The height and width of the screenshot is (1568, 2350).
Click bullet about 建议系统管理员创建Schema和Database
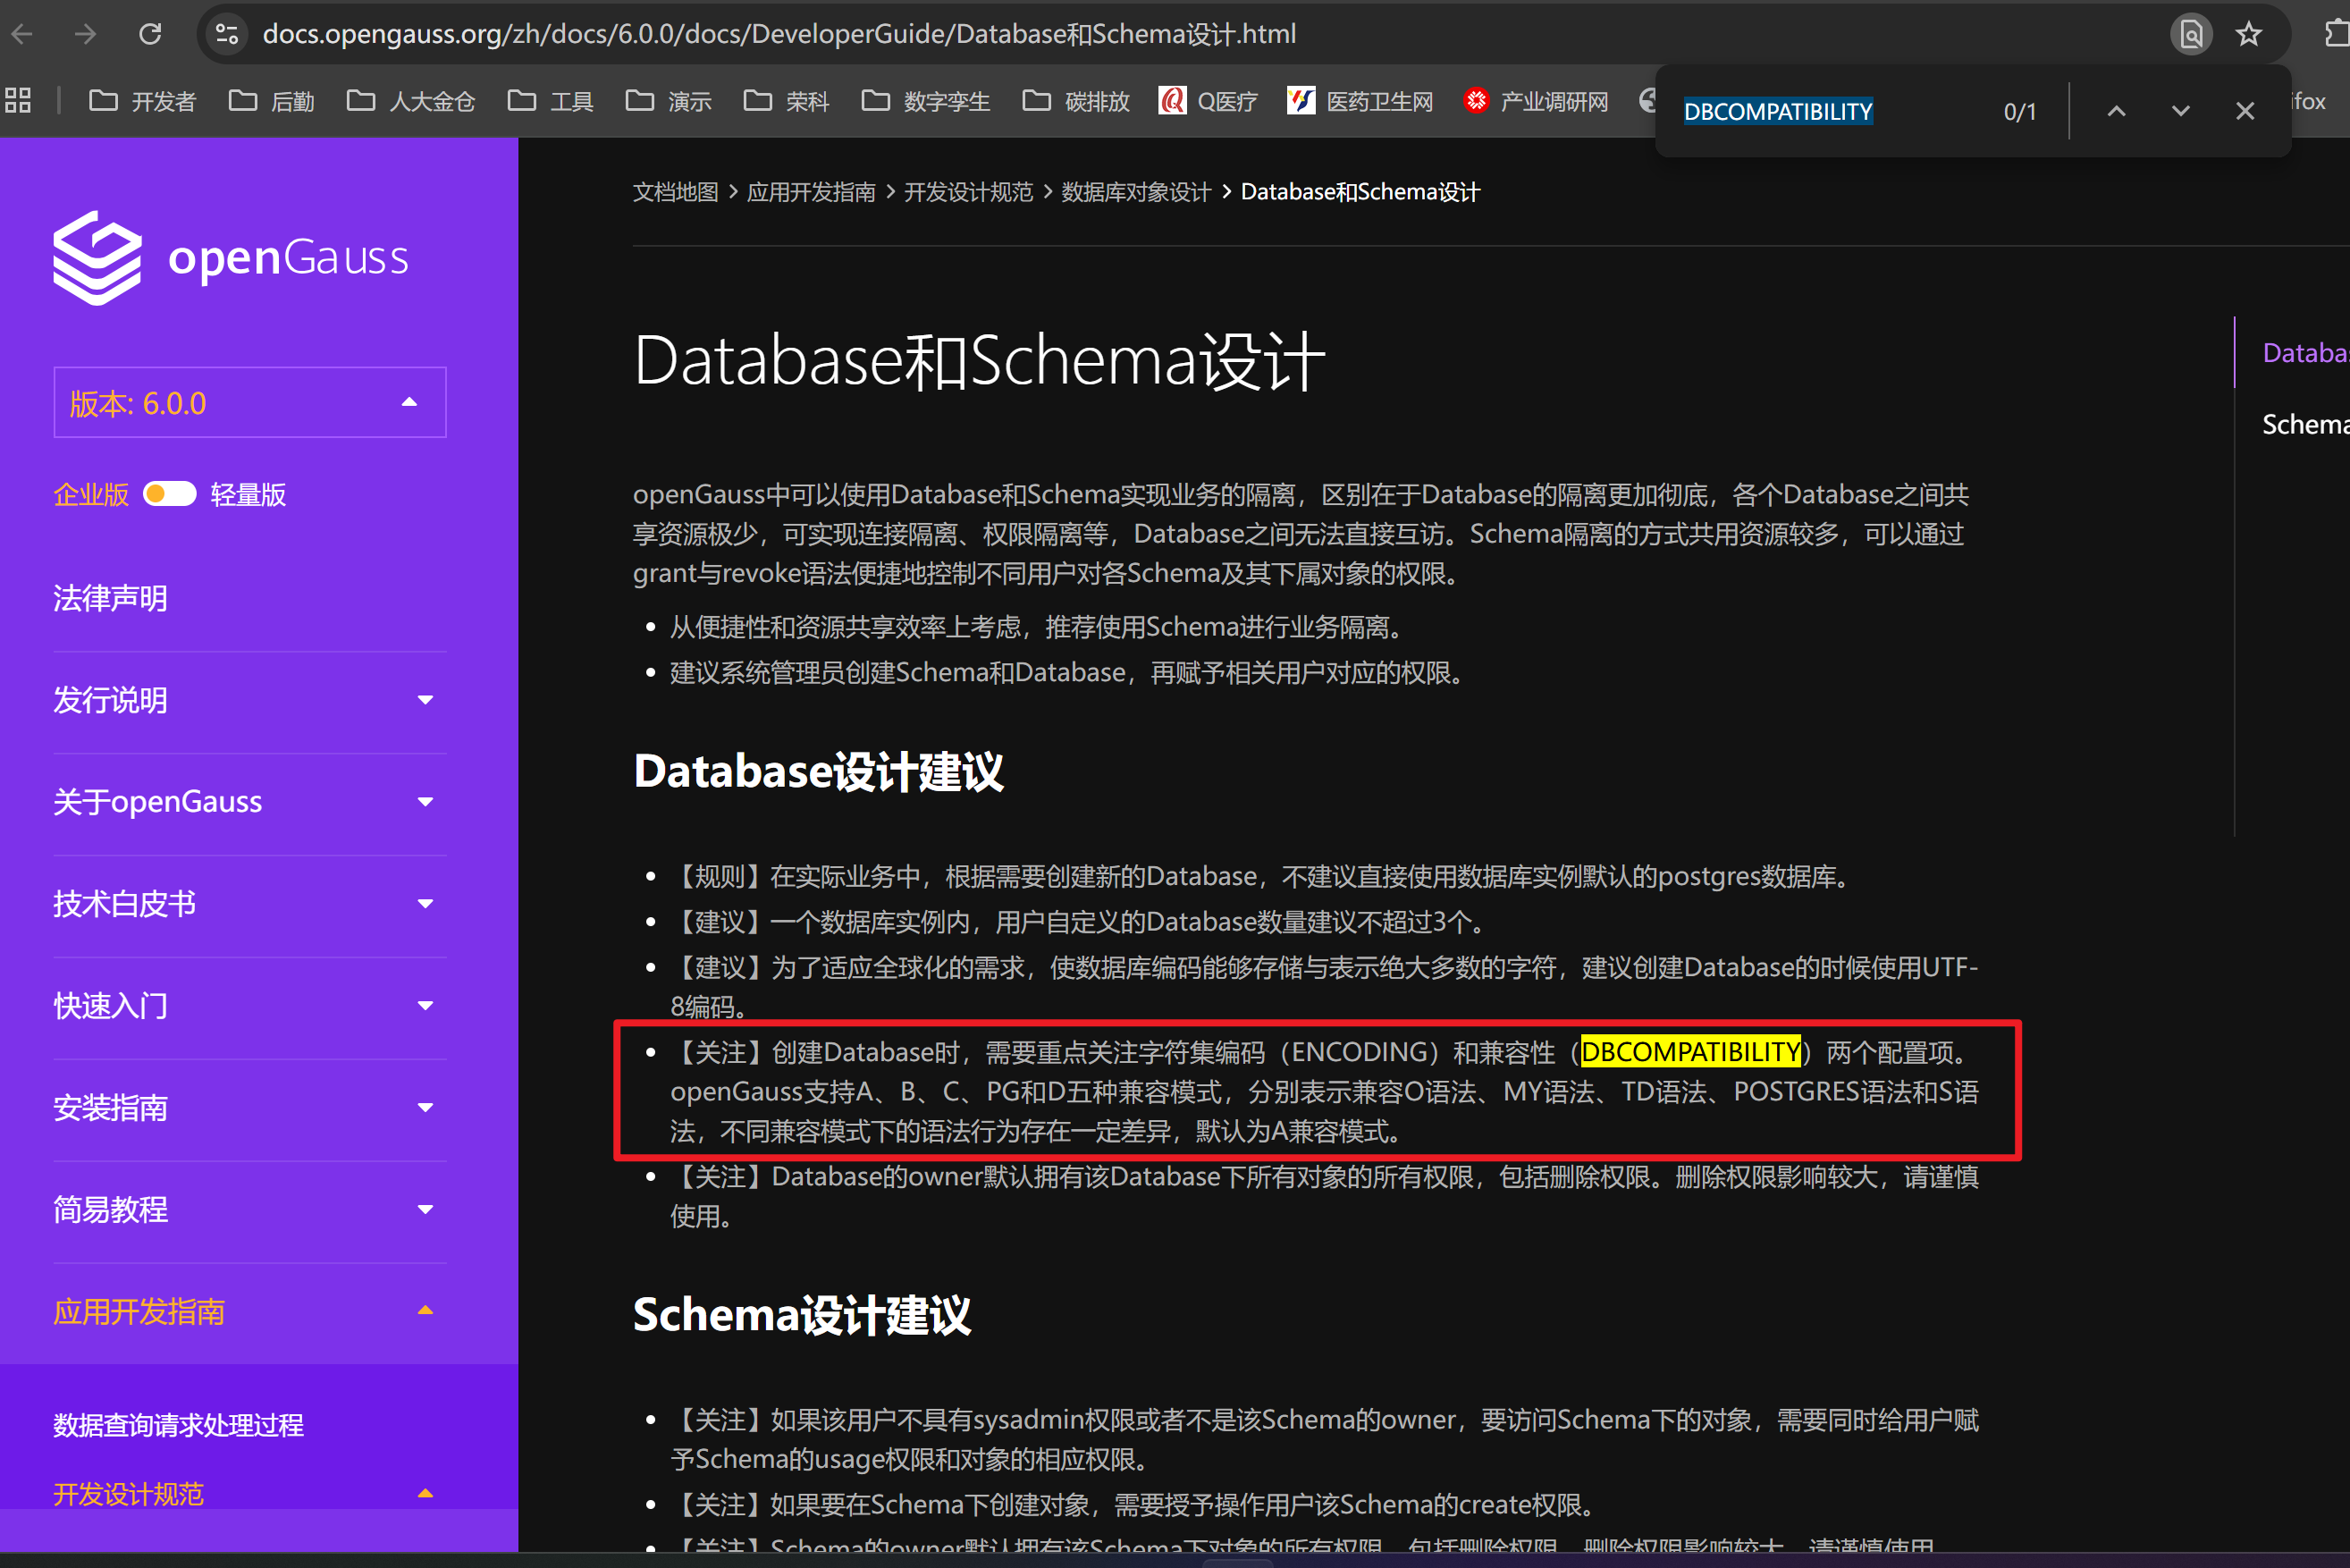(x=1070, y=672)
